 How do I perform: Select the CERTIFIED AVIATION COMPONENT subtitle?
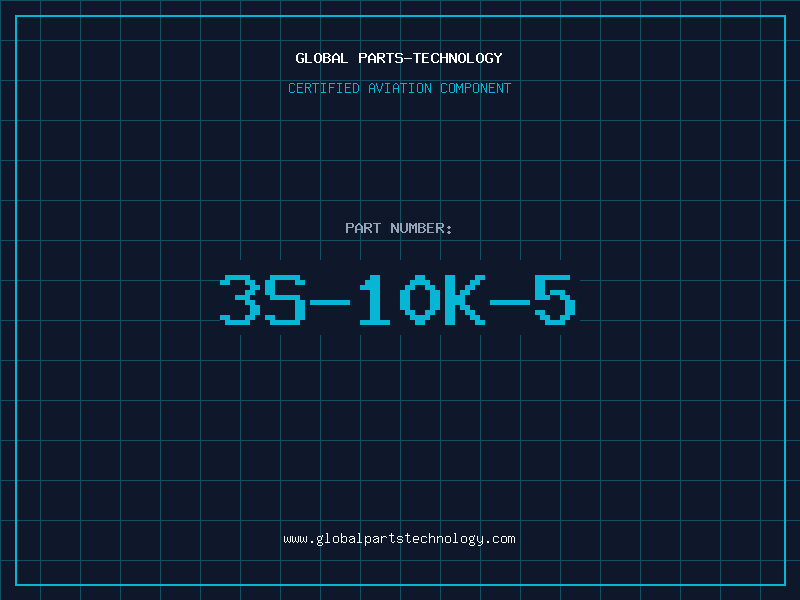point(399,88)
